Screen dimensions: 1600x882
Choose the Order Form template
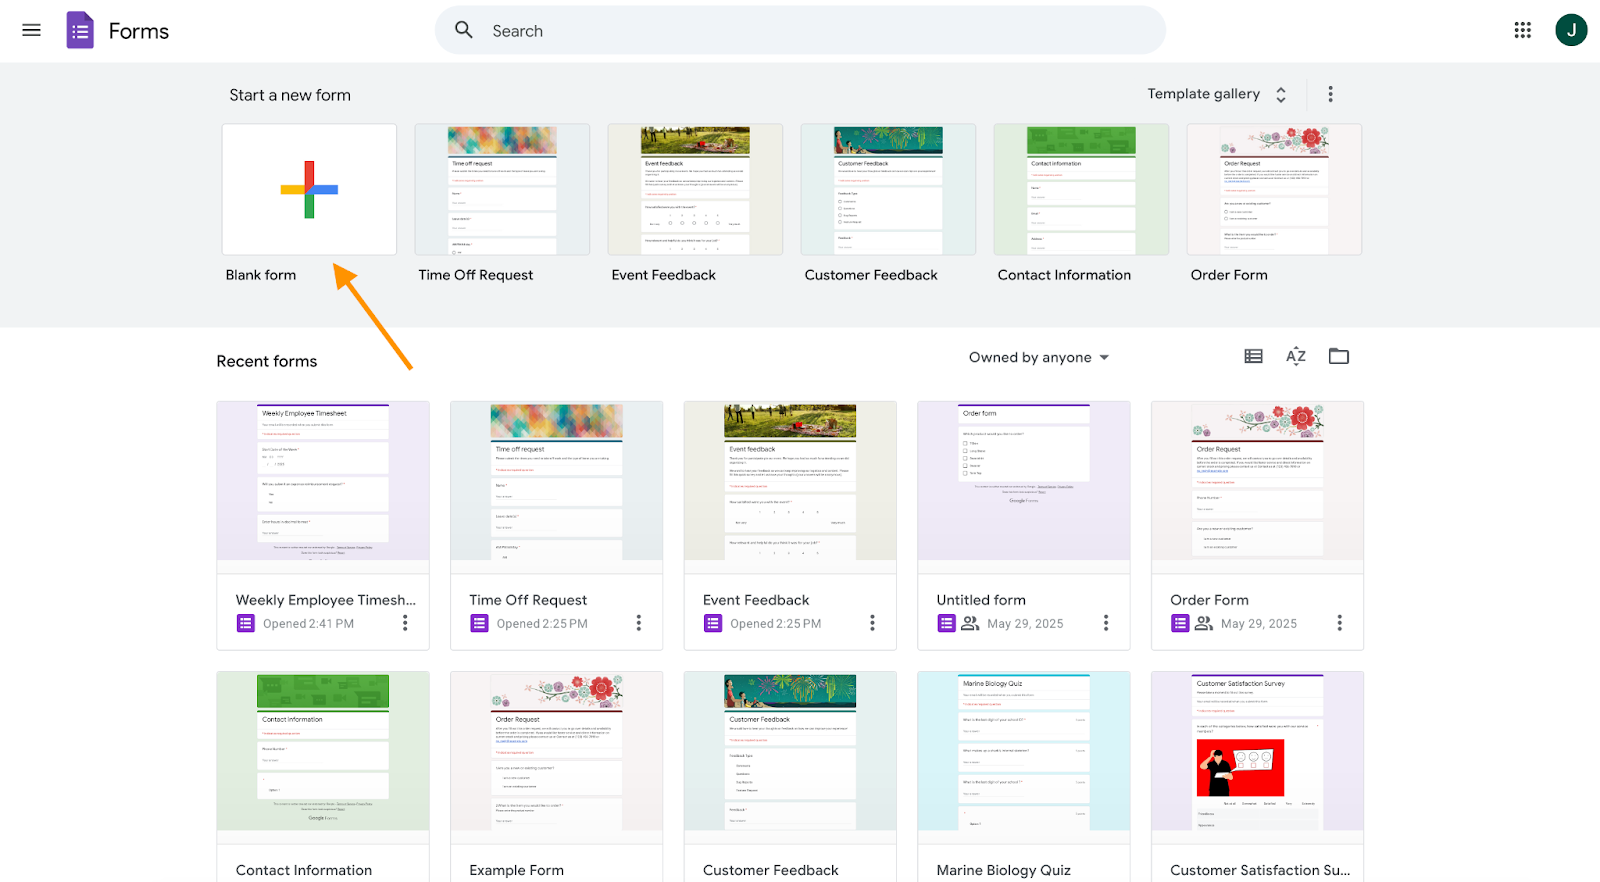pos(1274,189)
